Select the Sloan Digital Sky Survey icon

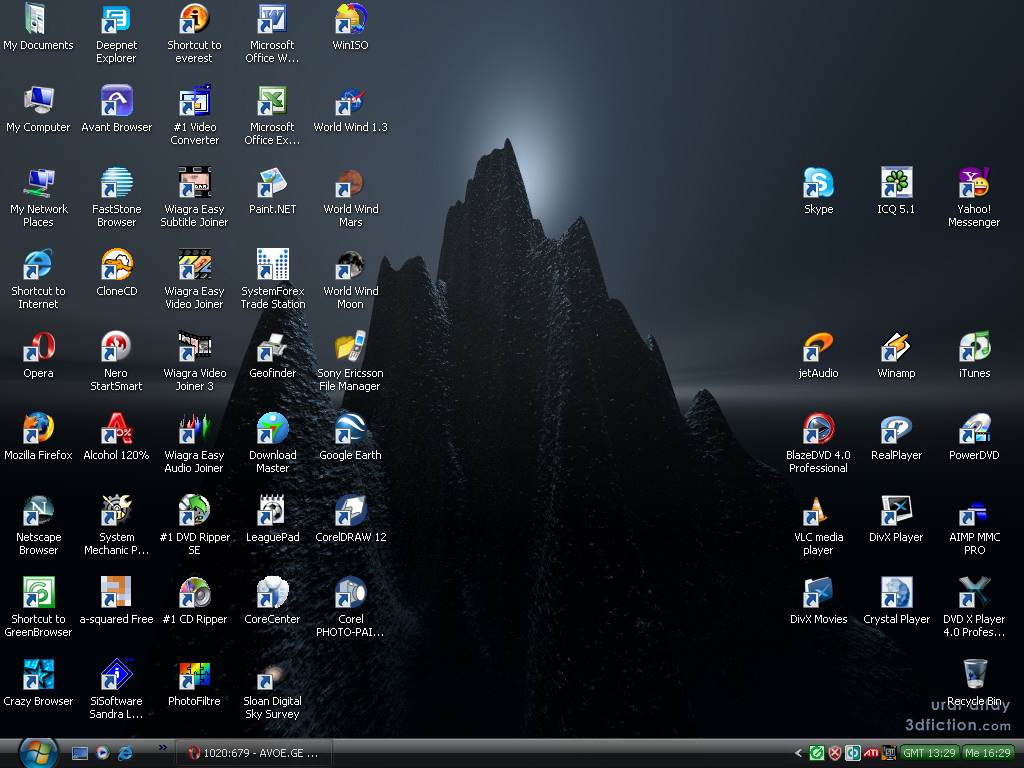tap(272, 675)
